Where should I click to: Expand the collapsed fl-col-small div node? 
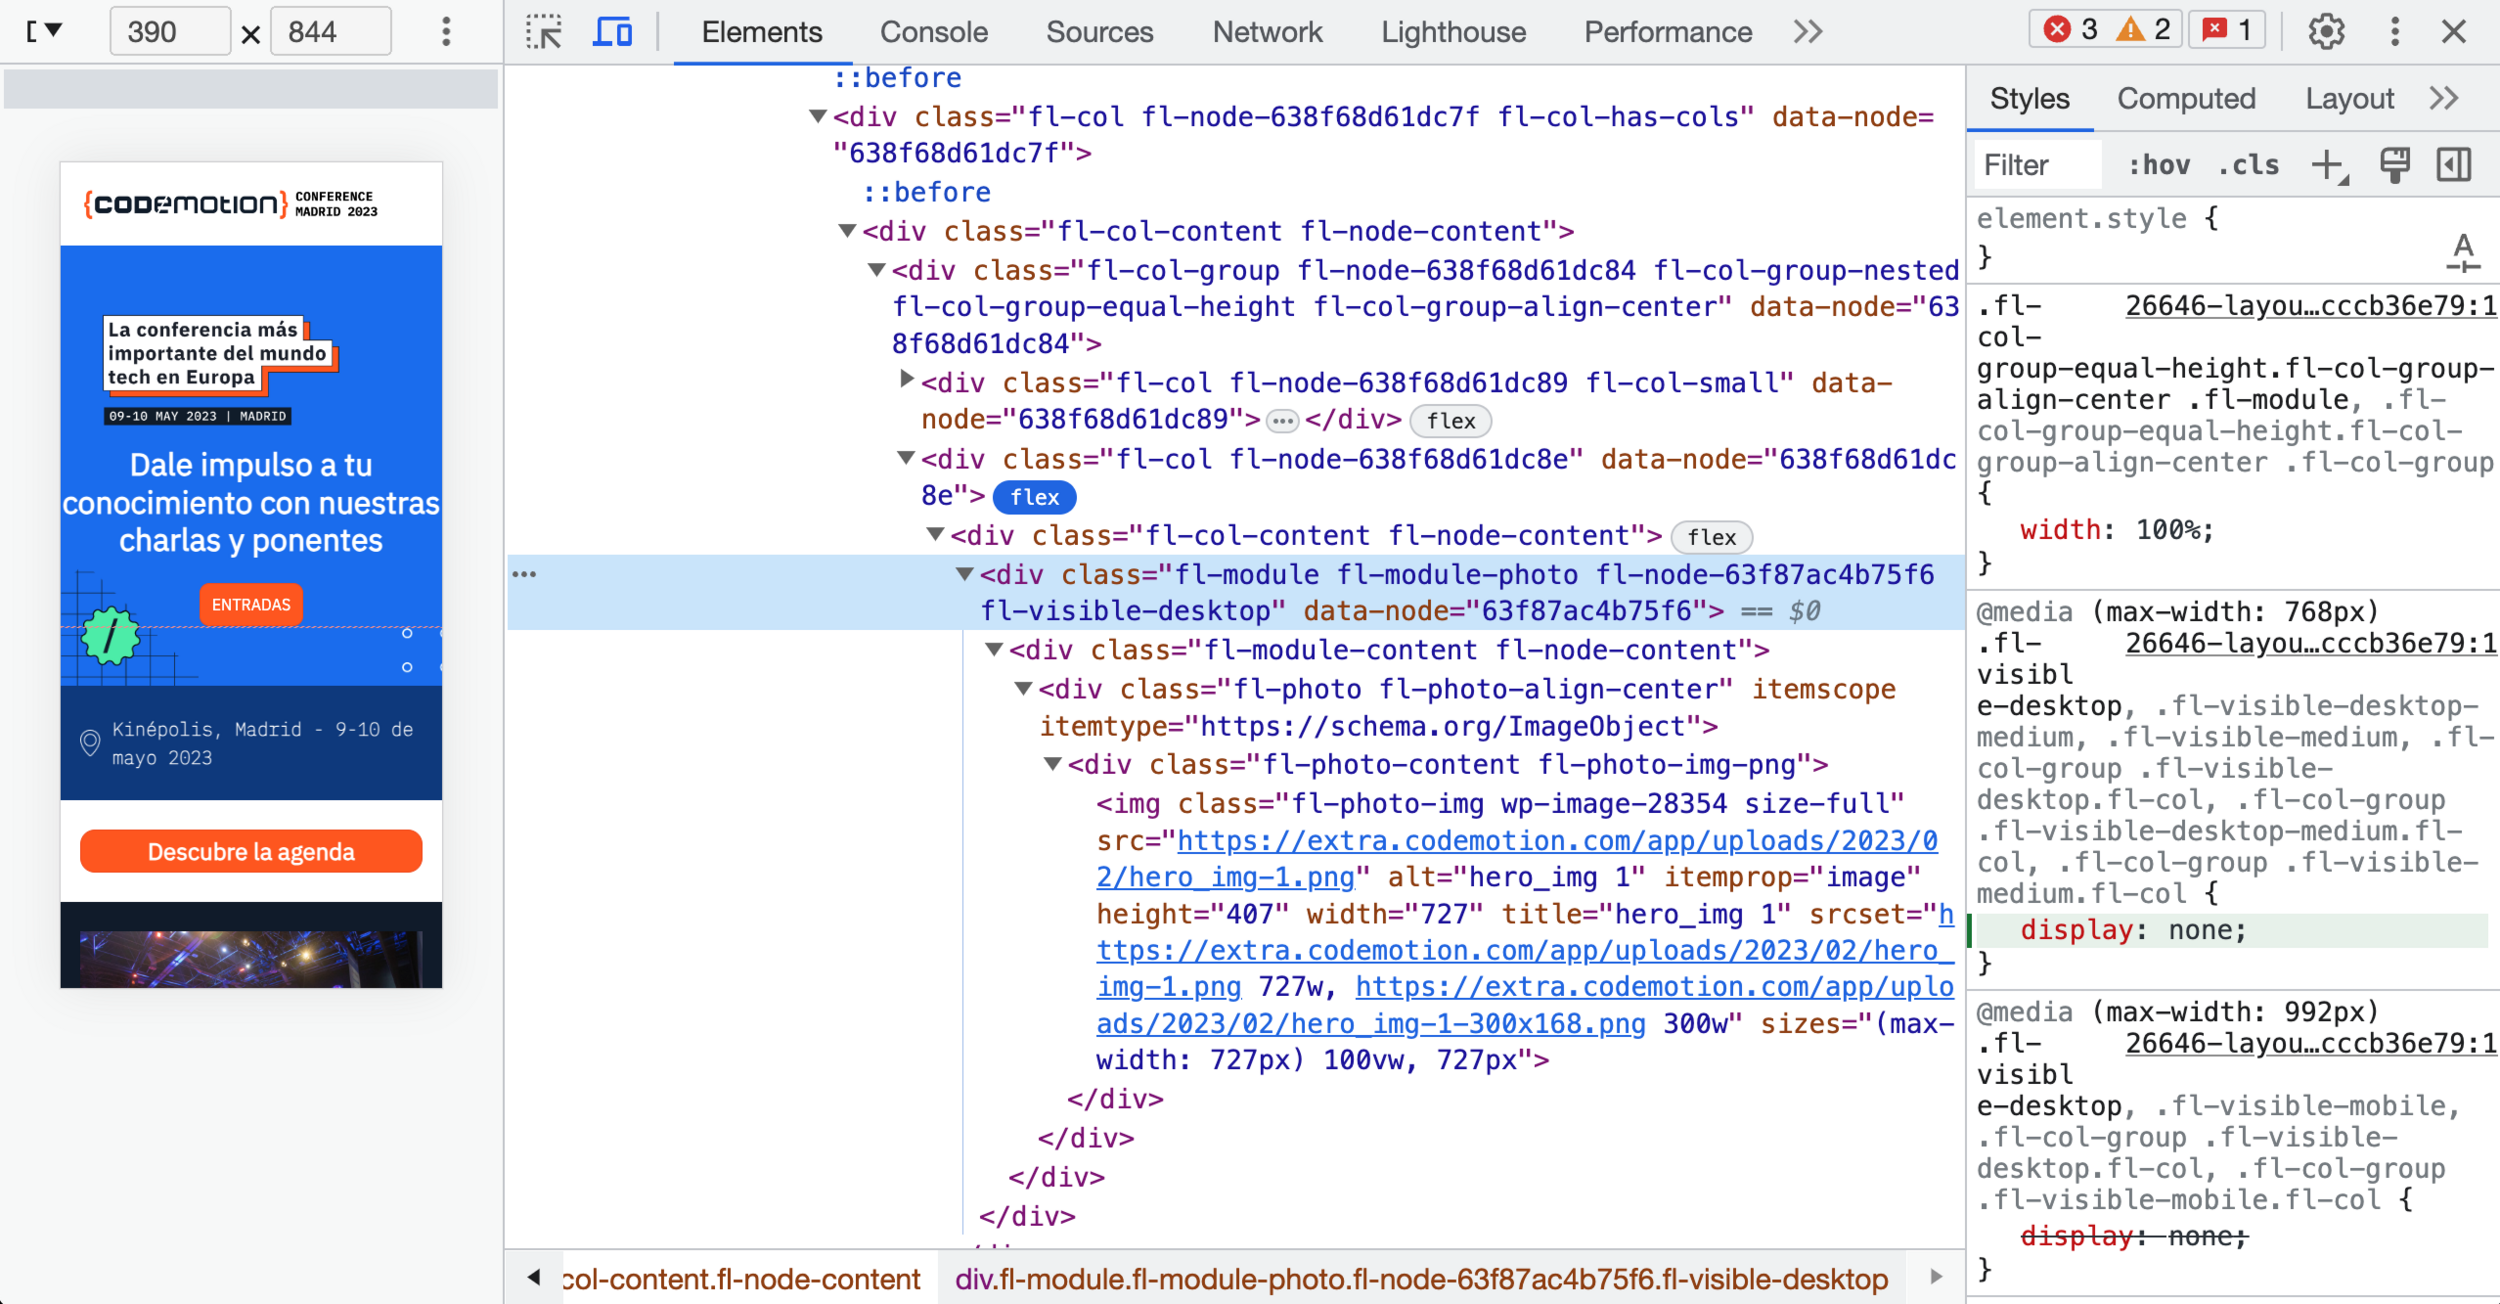(x=906, y=380)
